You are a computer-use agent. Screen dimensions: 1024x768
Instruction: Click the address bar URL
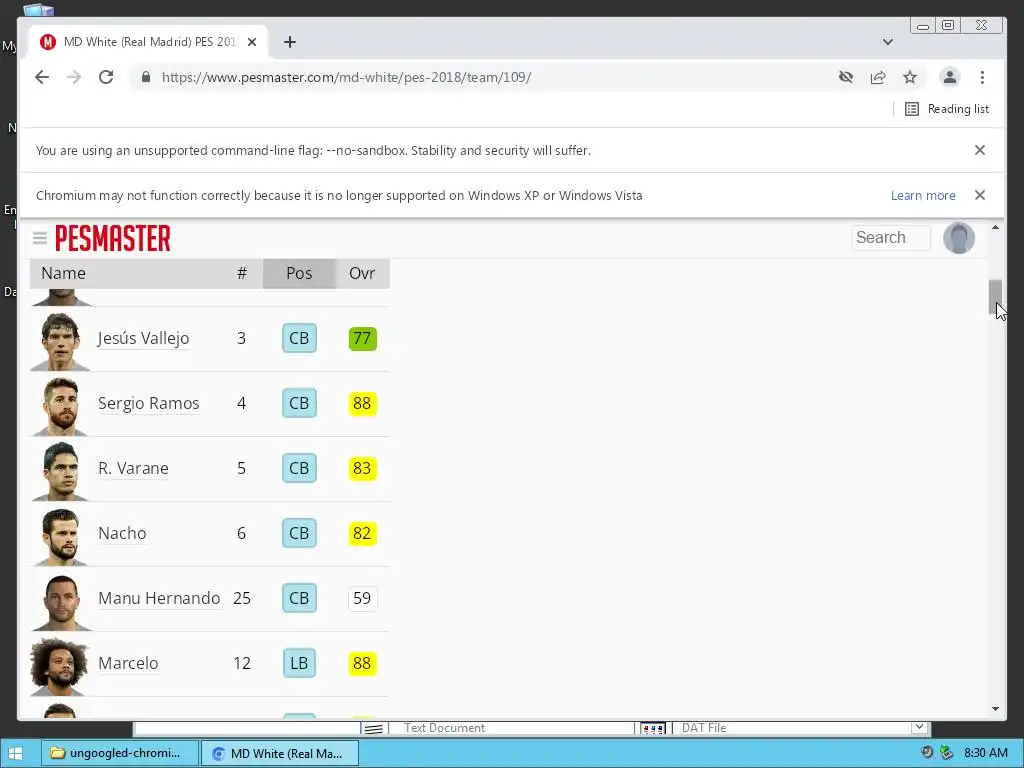pos(346,77)
